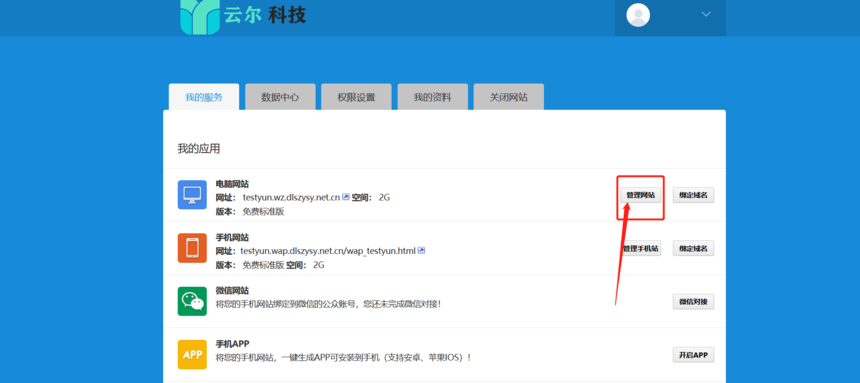Click the 微信网站 WeChat icon
This screenshot has height=383, width=860.
[x=192, y=301]
